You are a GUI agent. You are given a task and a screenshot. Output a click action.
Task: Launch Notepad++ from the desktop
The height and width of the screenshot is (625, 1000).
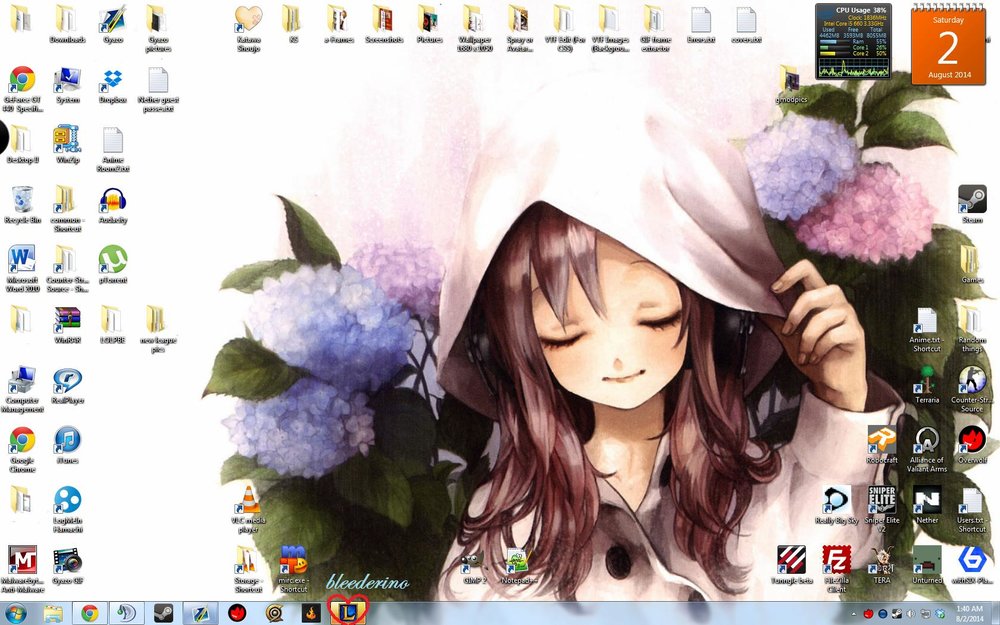(x=519, y=565)
